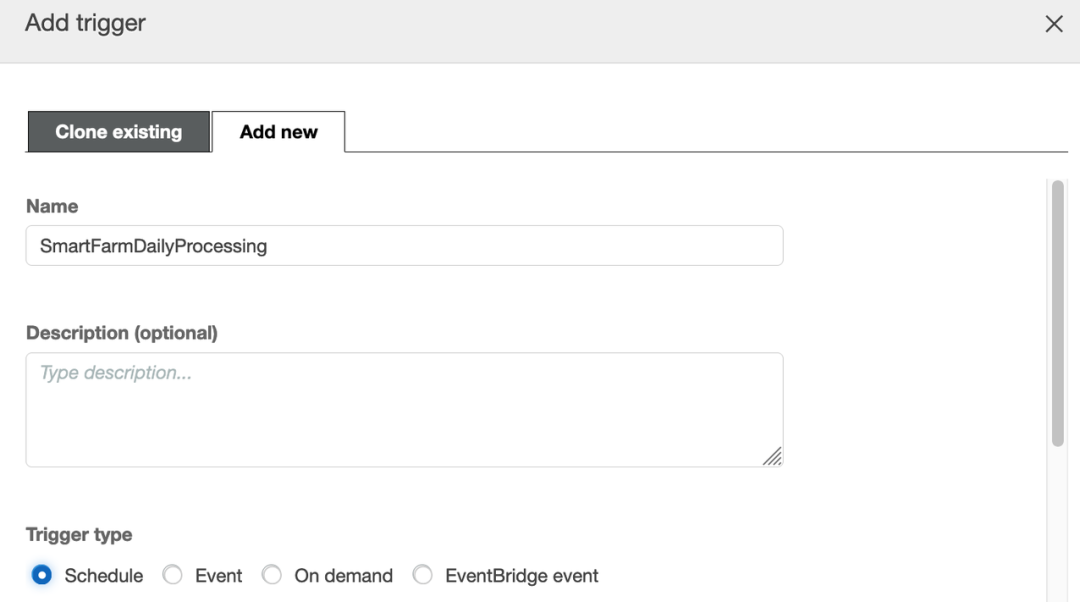Click the Name field label
Screen dimensions: 1080x602
click(52, 206)
